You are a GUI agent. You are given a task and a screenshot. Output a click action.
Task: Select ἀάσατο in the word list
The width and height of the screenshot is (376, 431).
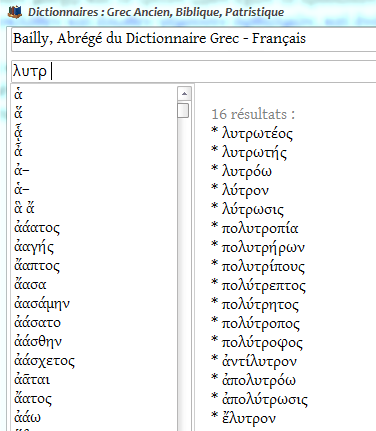coord(37,323)
